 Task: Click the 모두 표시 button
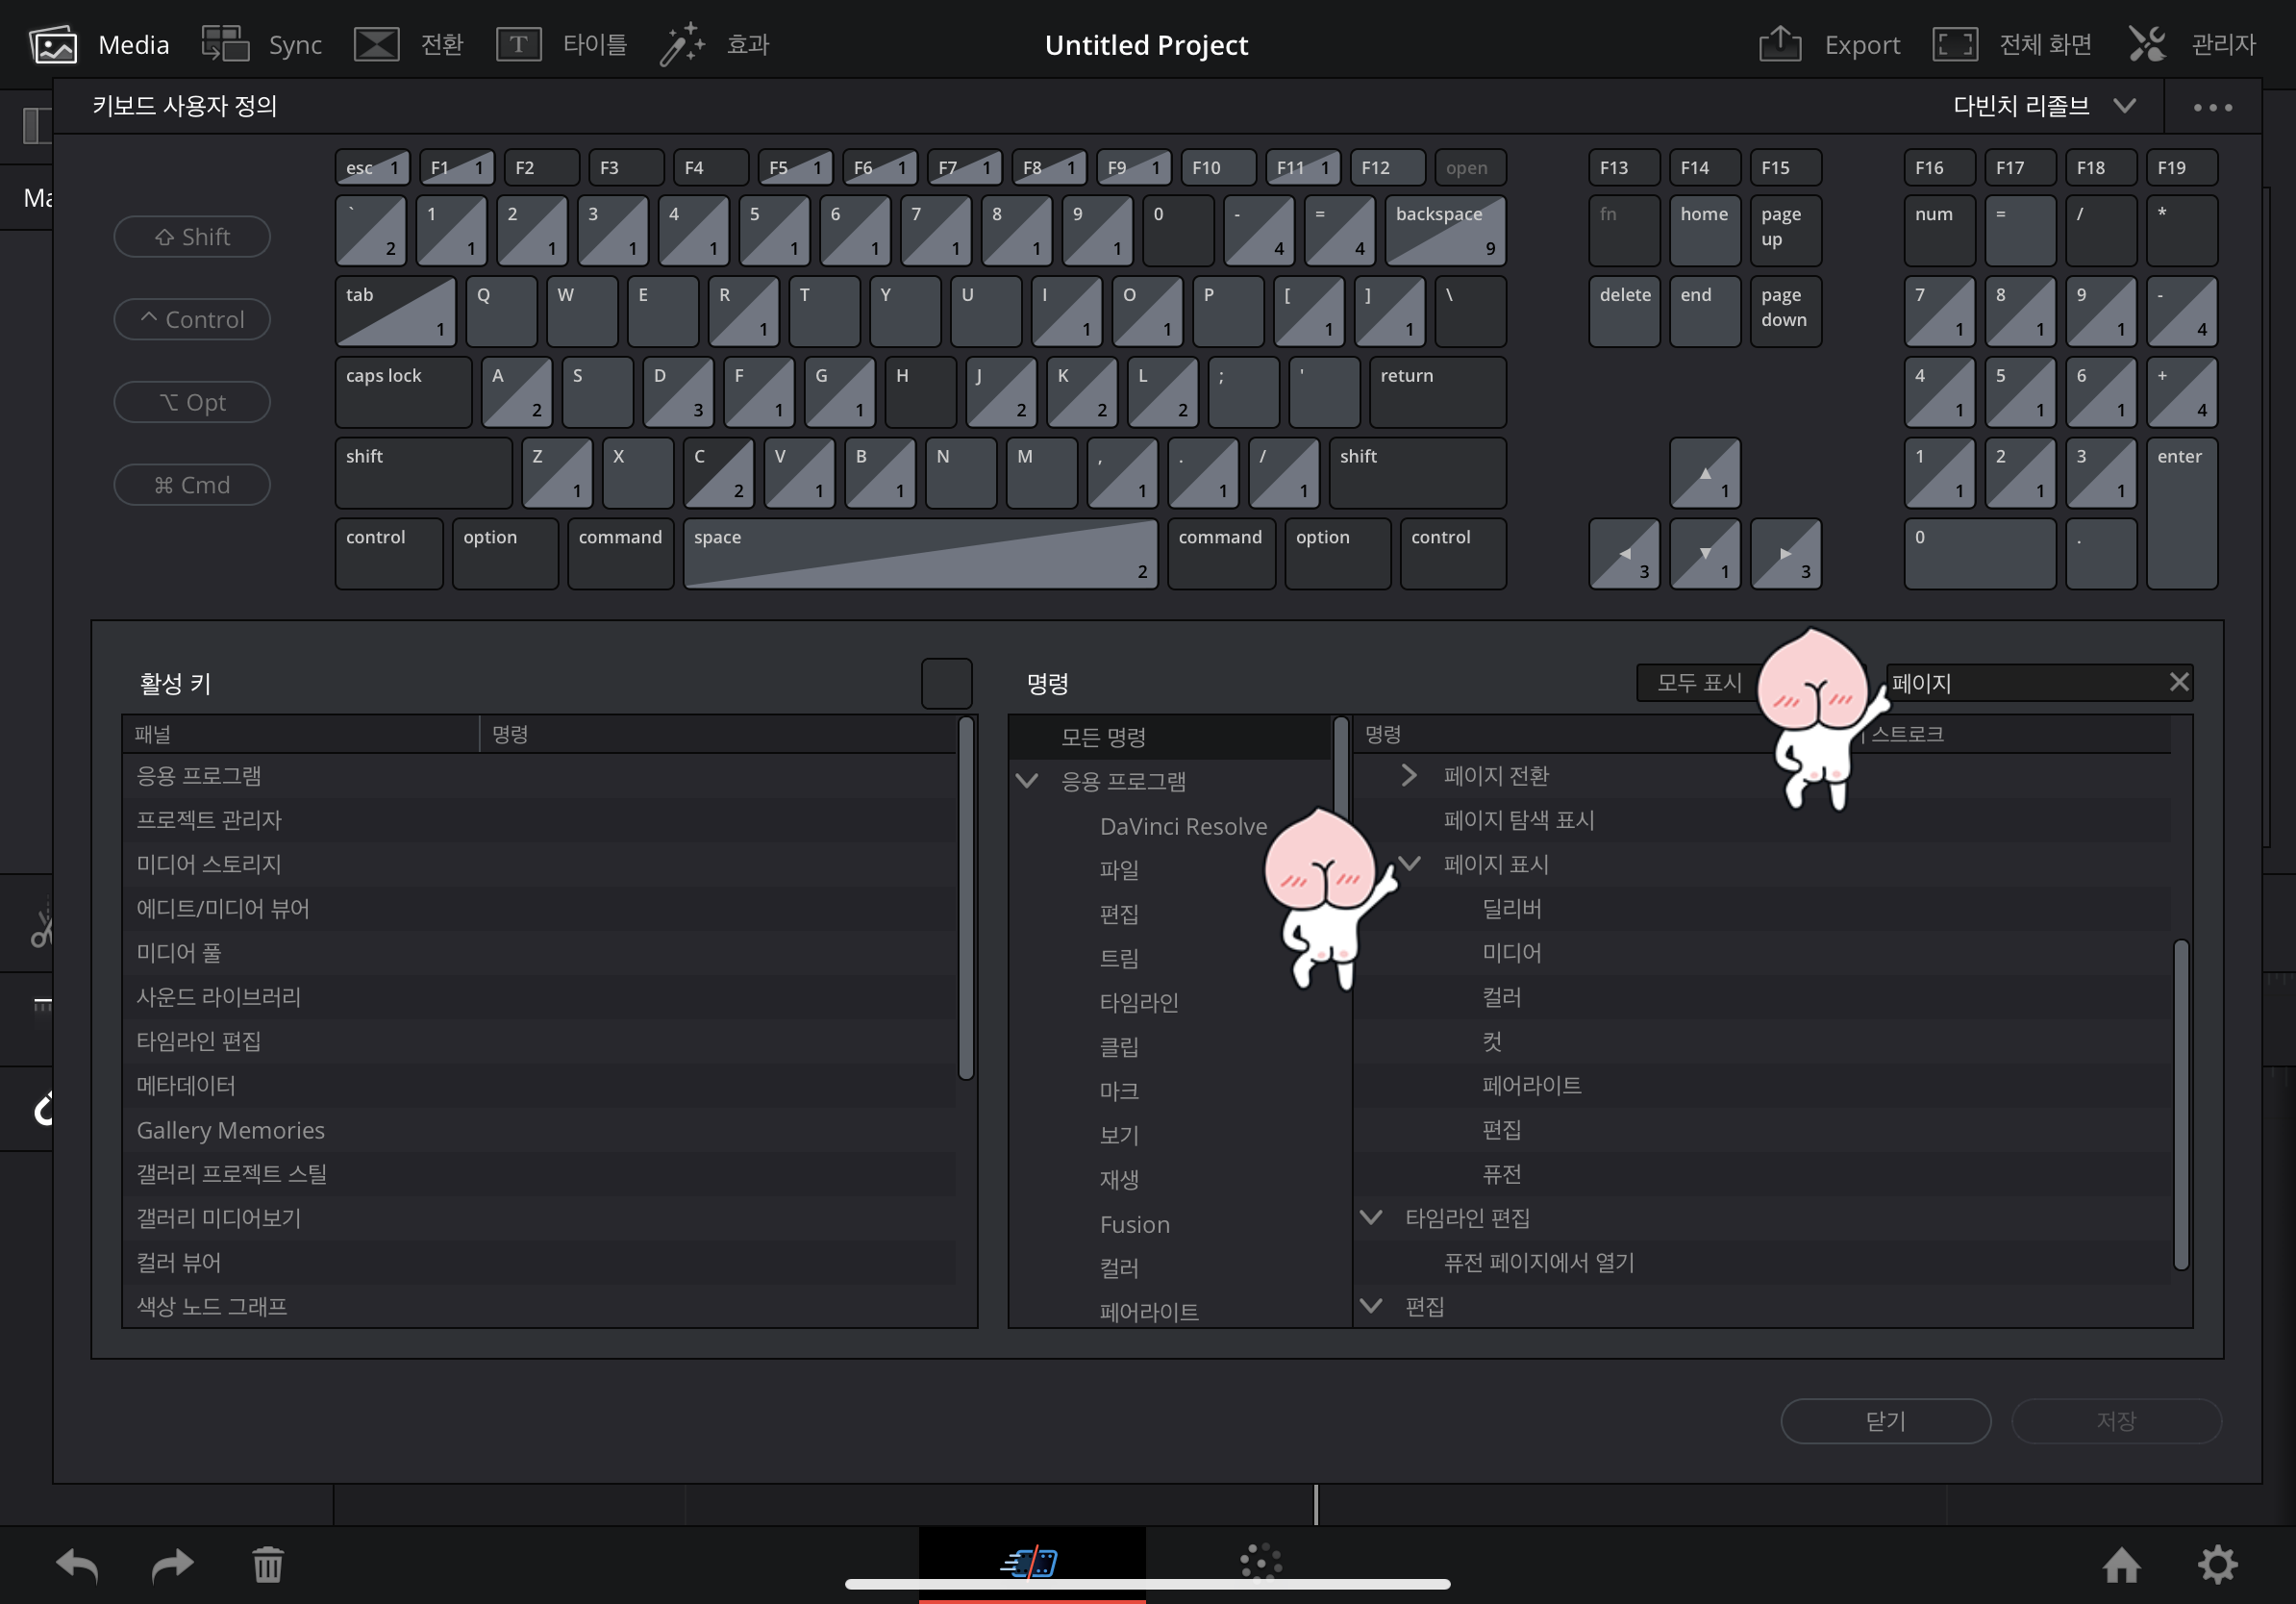tap(1698, 683)
